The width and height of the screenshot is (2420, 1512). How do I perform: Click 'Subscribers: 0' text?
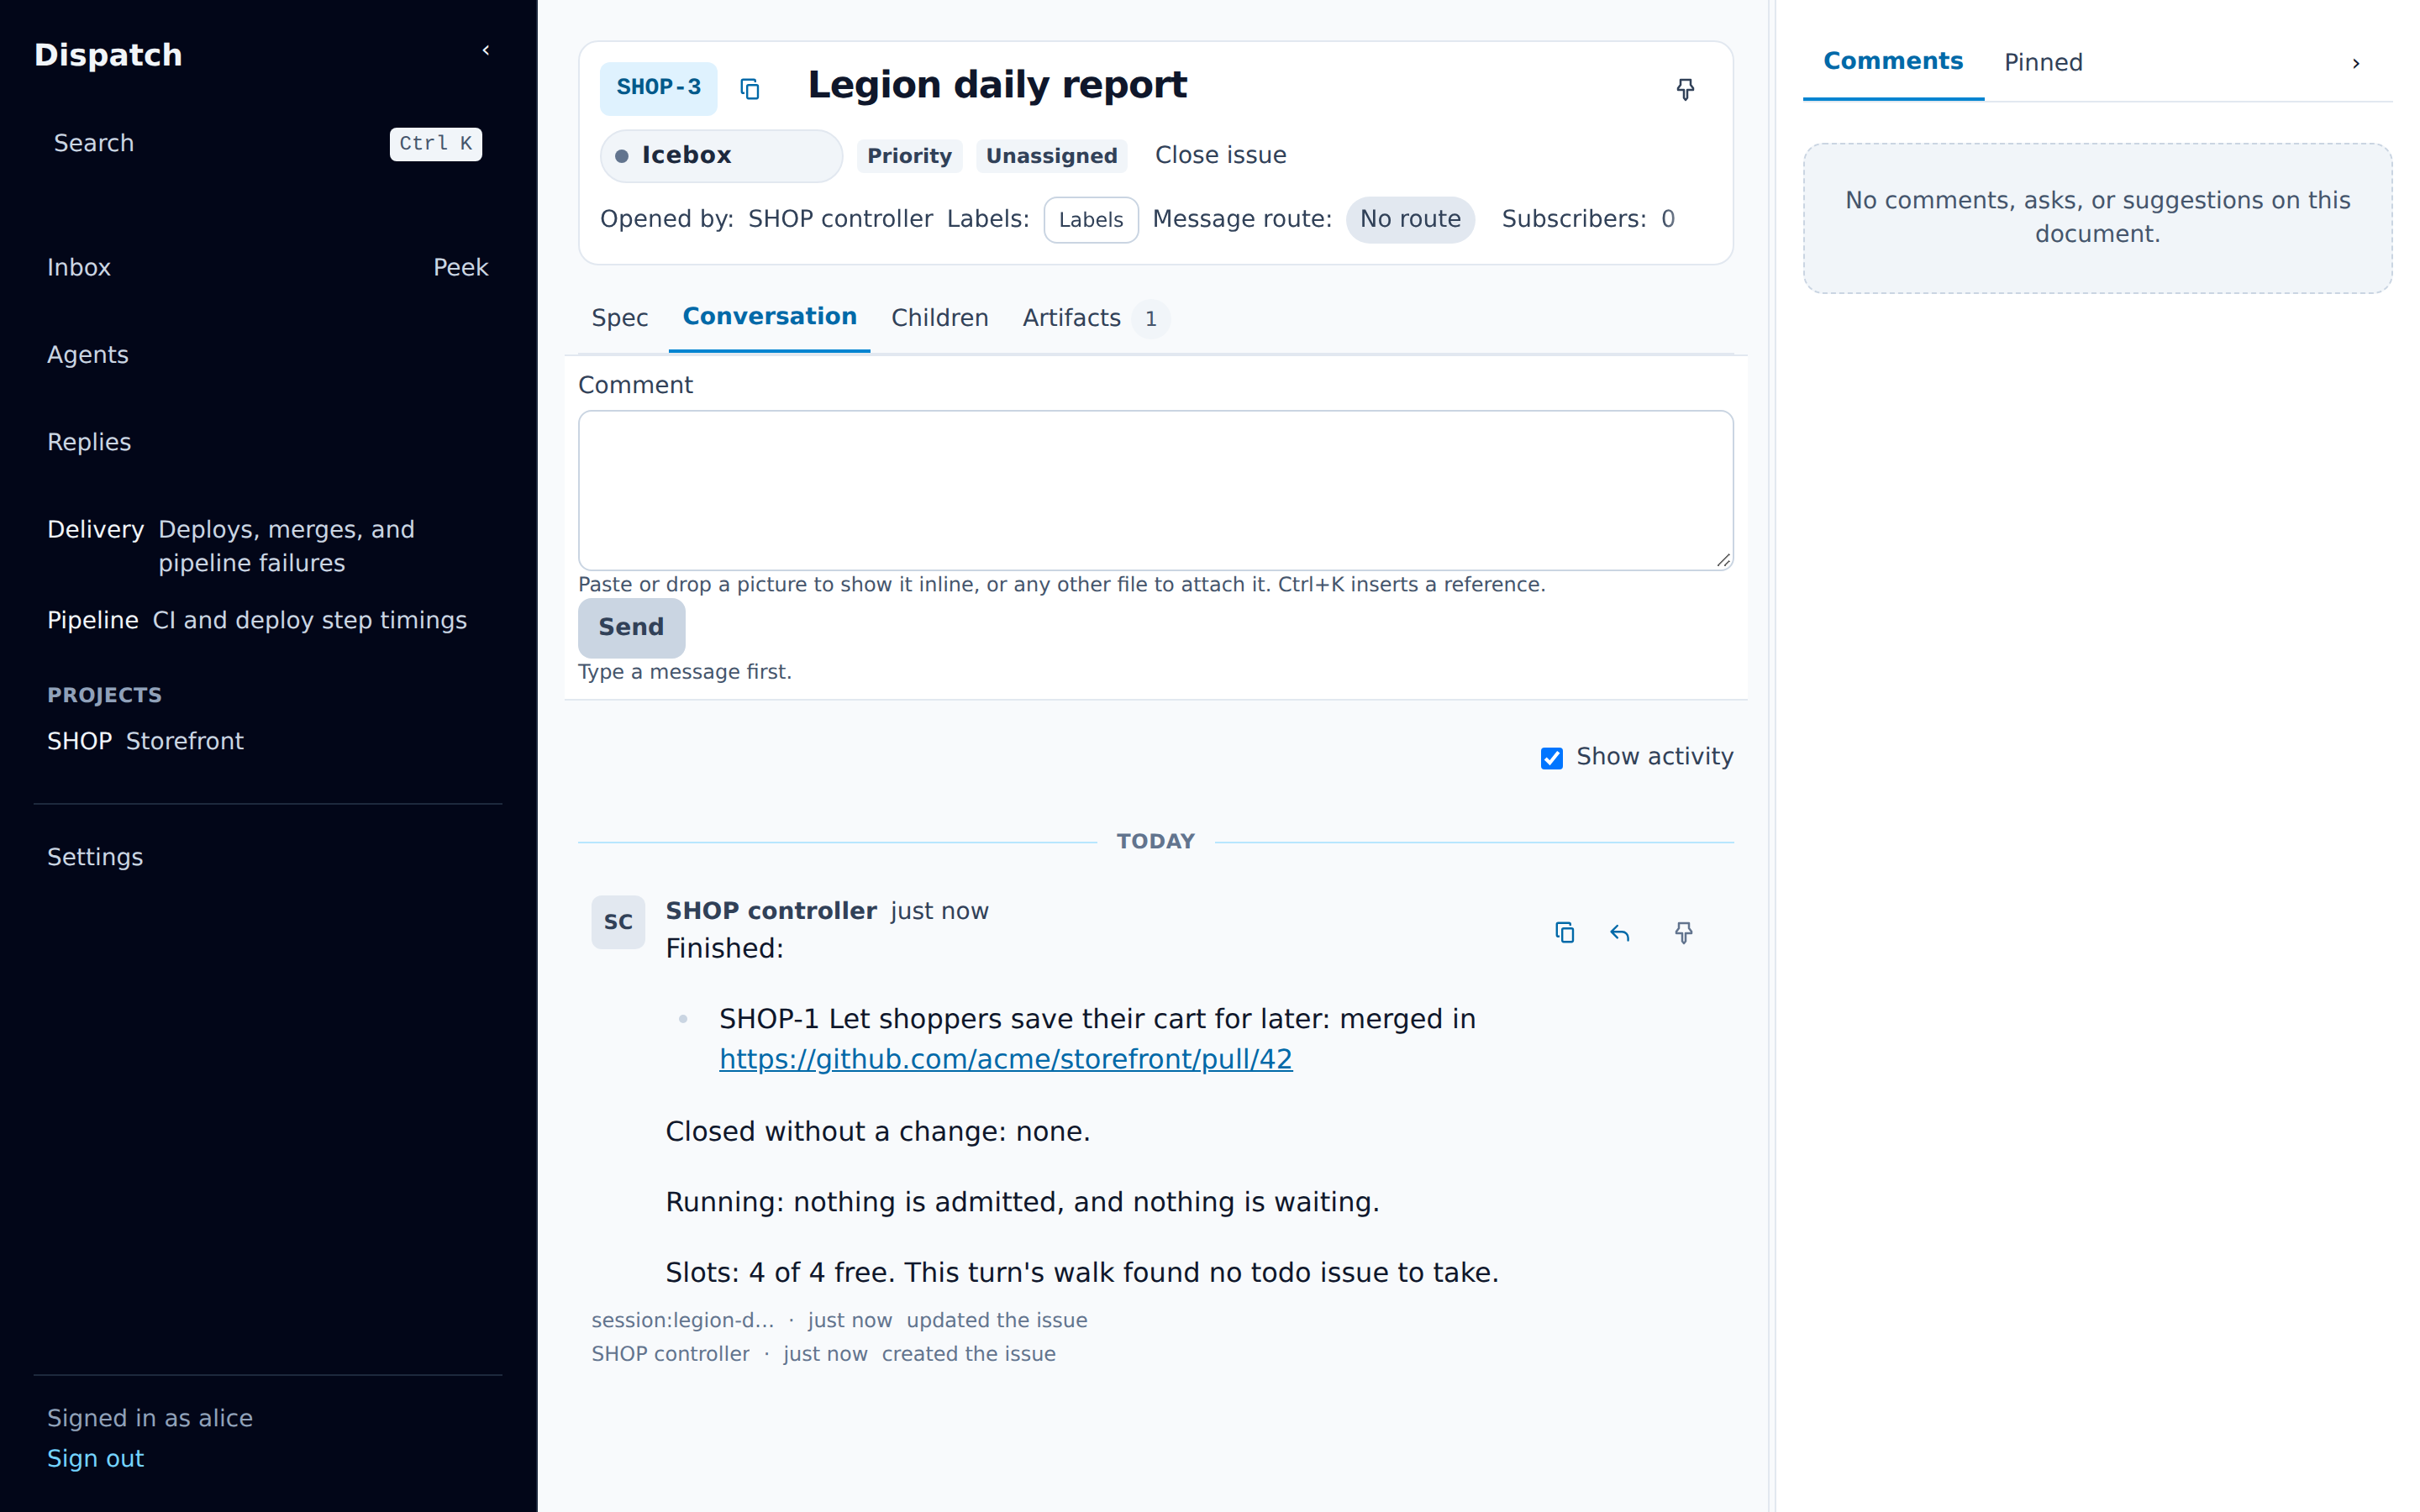pos(1588,219)
